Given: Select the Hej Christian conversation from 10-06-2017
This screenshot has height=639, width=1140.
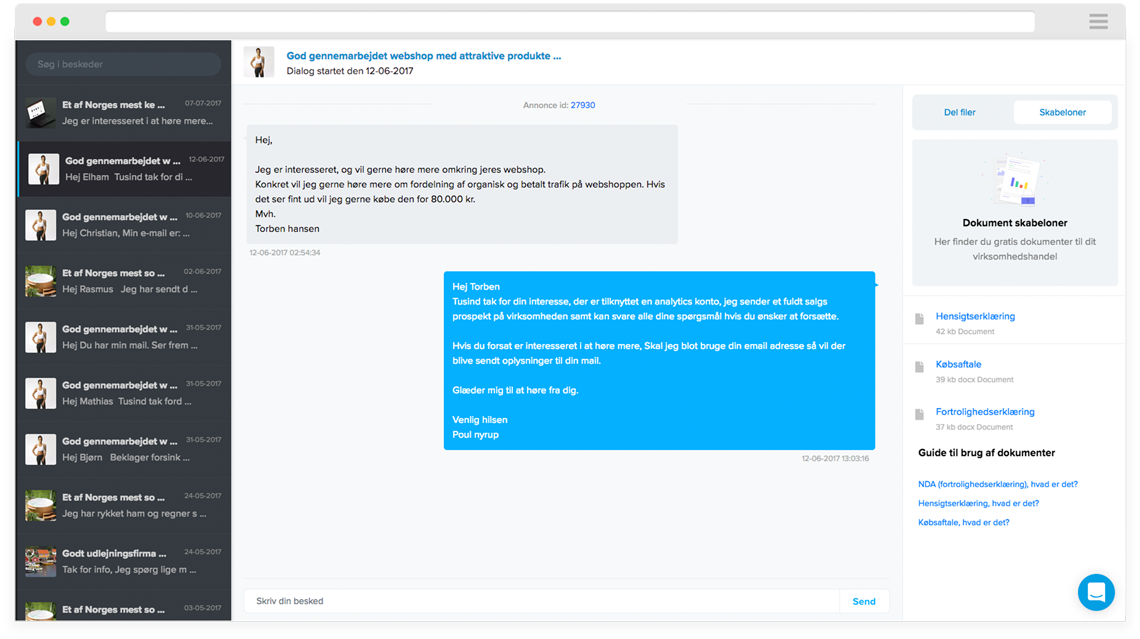Looking at the screenshot, I should tap(124, 224).
